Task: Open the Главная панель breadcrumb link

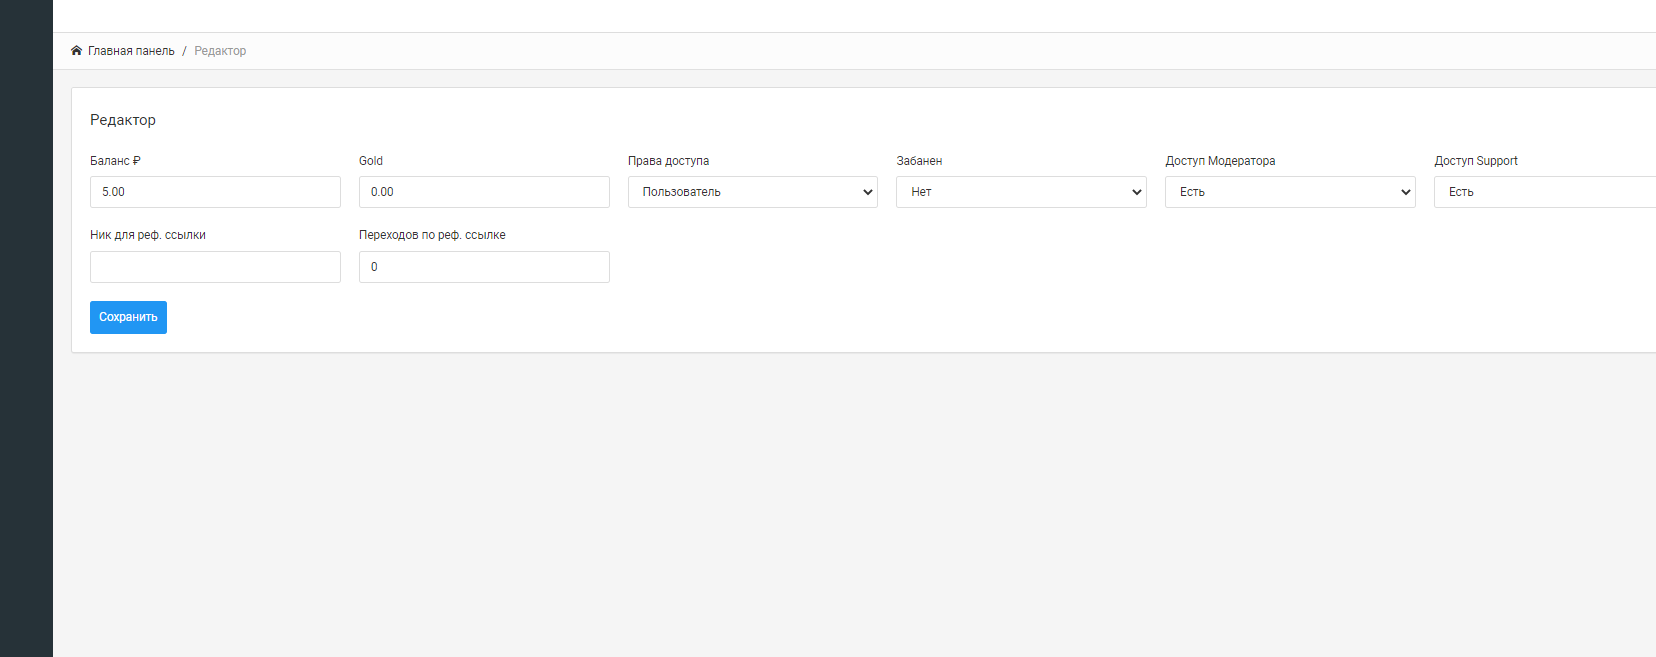Action: [131, 51]
